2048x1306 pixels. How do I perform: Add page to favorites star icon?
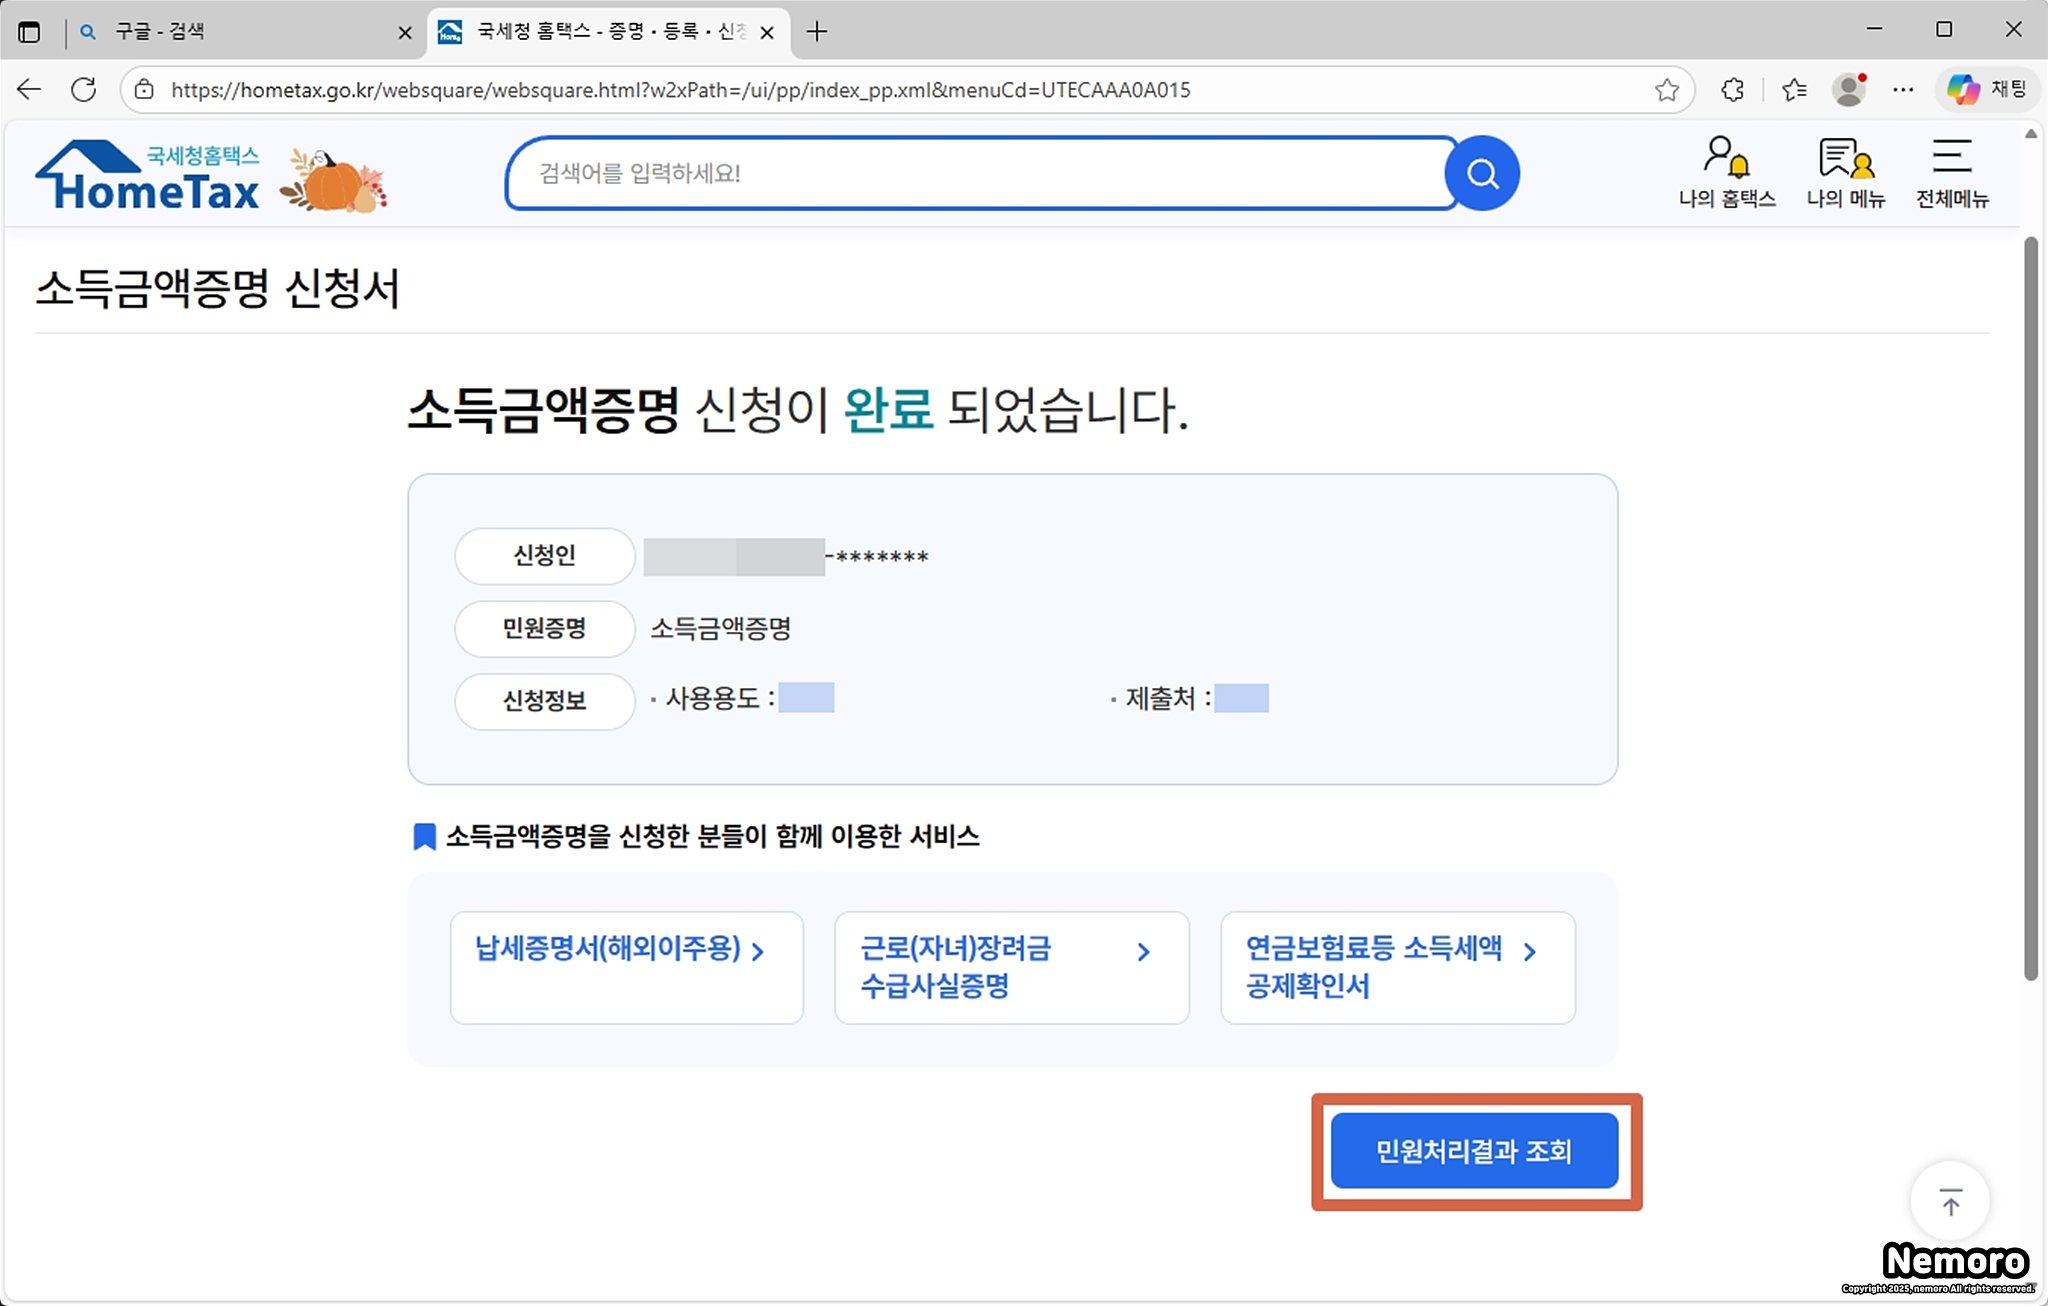tap(1666, 90)
